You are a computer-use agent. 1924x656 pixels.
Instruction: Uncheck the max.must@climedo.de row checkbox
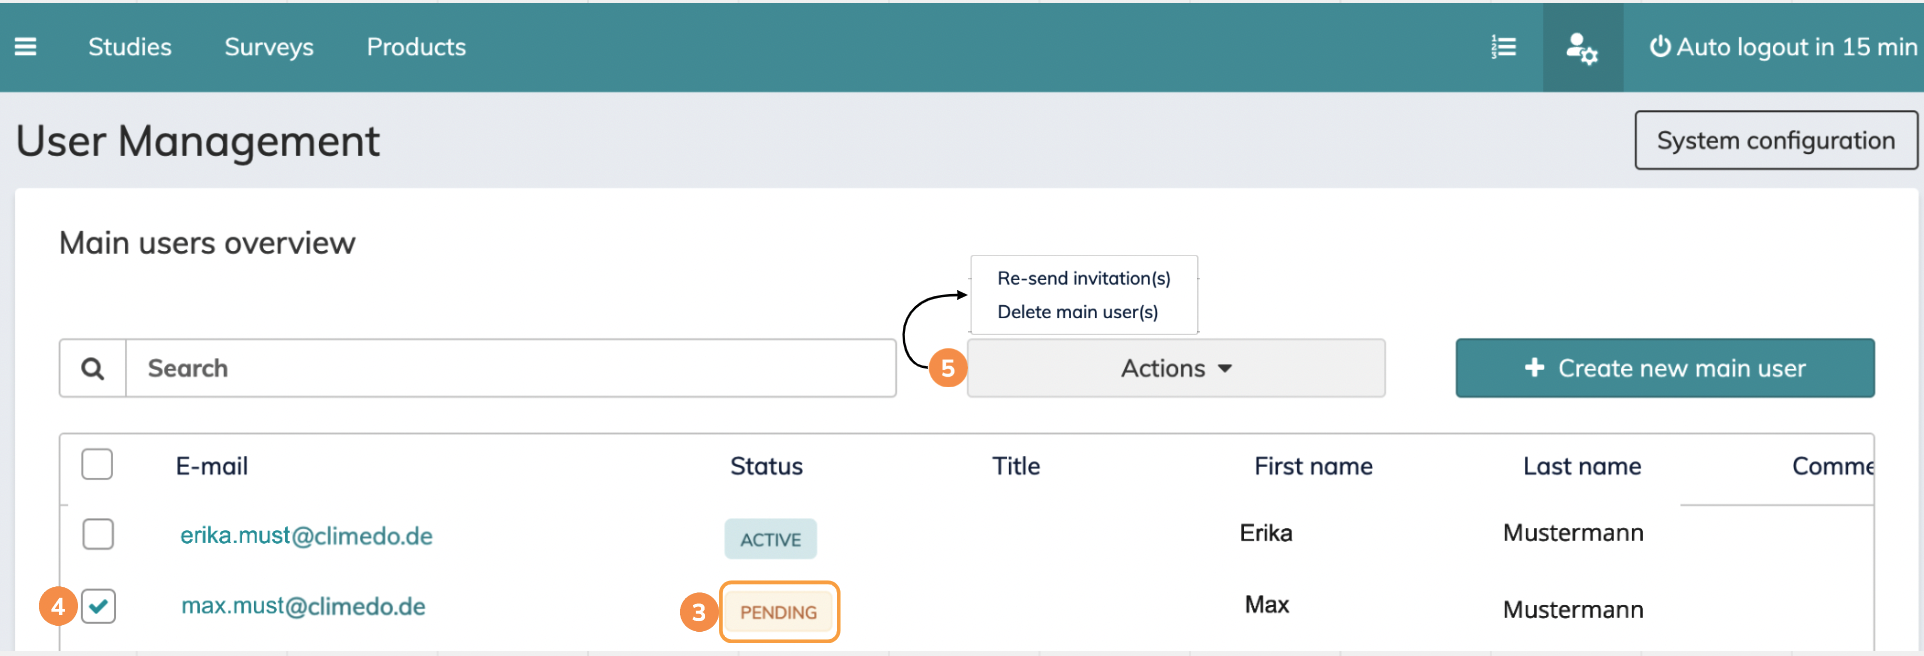99,606
